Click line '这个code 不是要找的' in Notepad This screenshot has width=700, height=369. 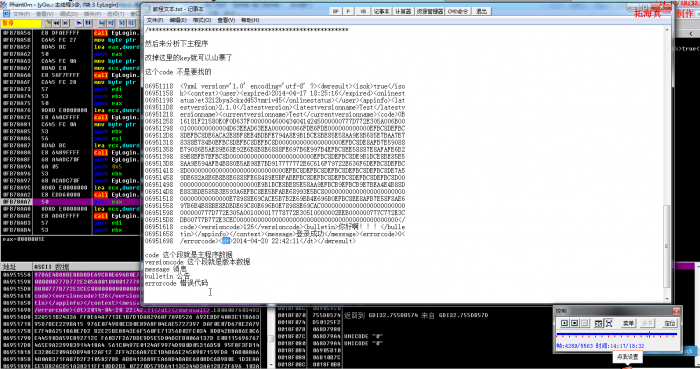tap(178, 72)
